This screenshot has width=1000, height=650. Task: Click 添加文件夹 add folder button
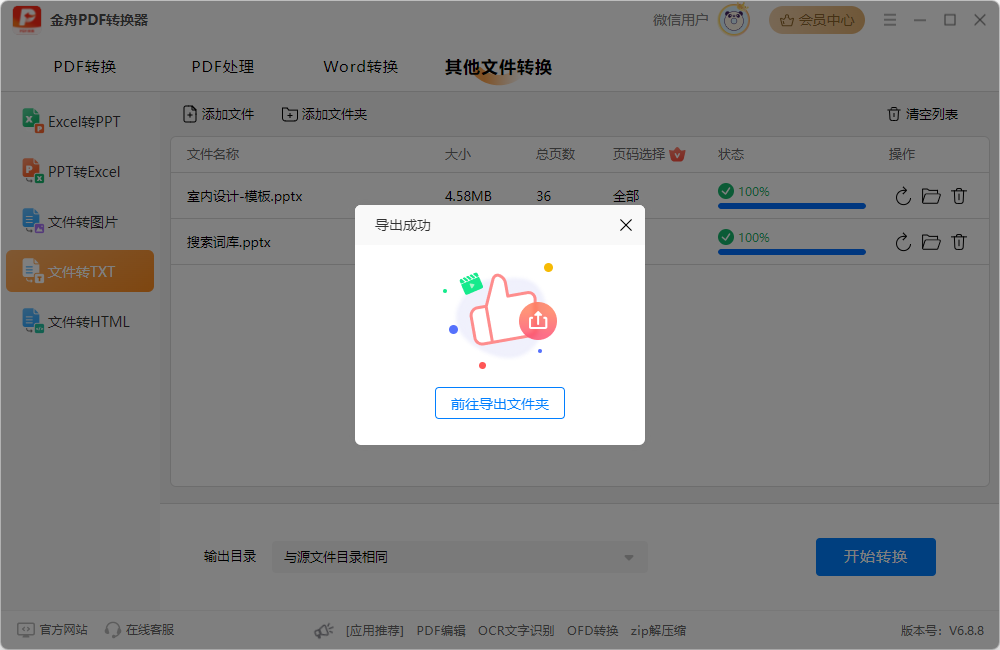point(325,114)
